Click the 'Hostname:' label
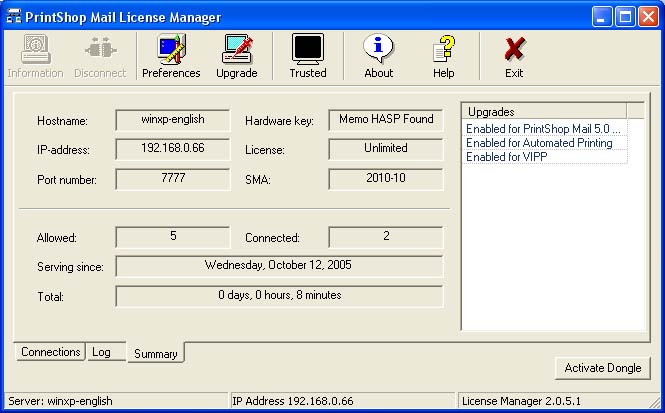665x413 pixels. coord(62,121)
